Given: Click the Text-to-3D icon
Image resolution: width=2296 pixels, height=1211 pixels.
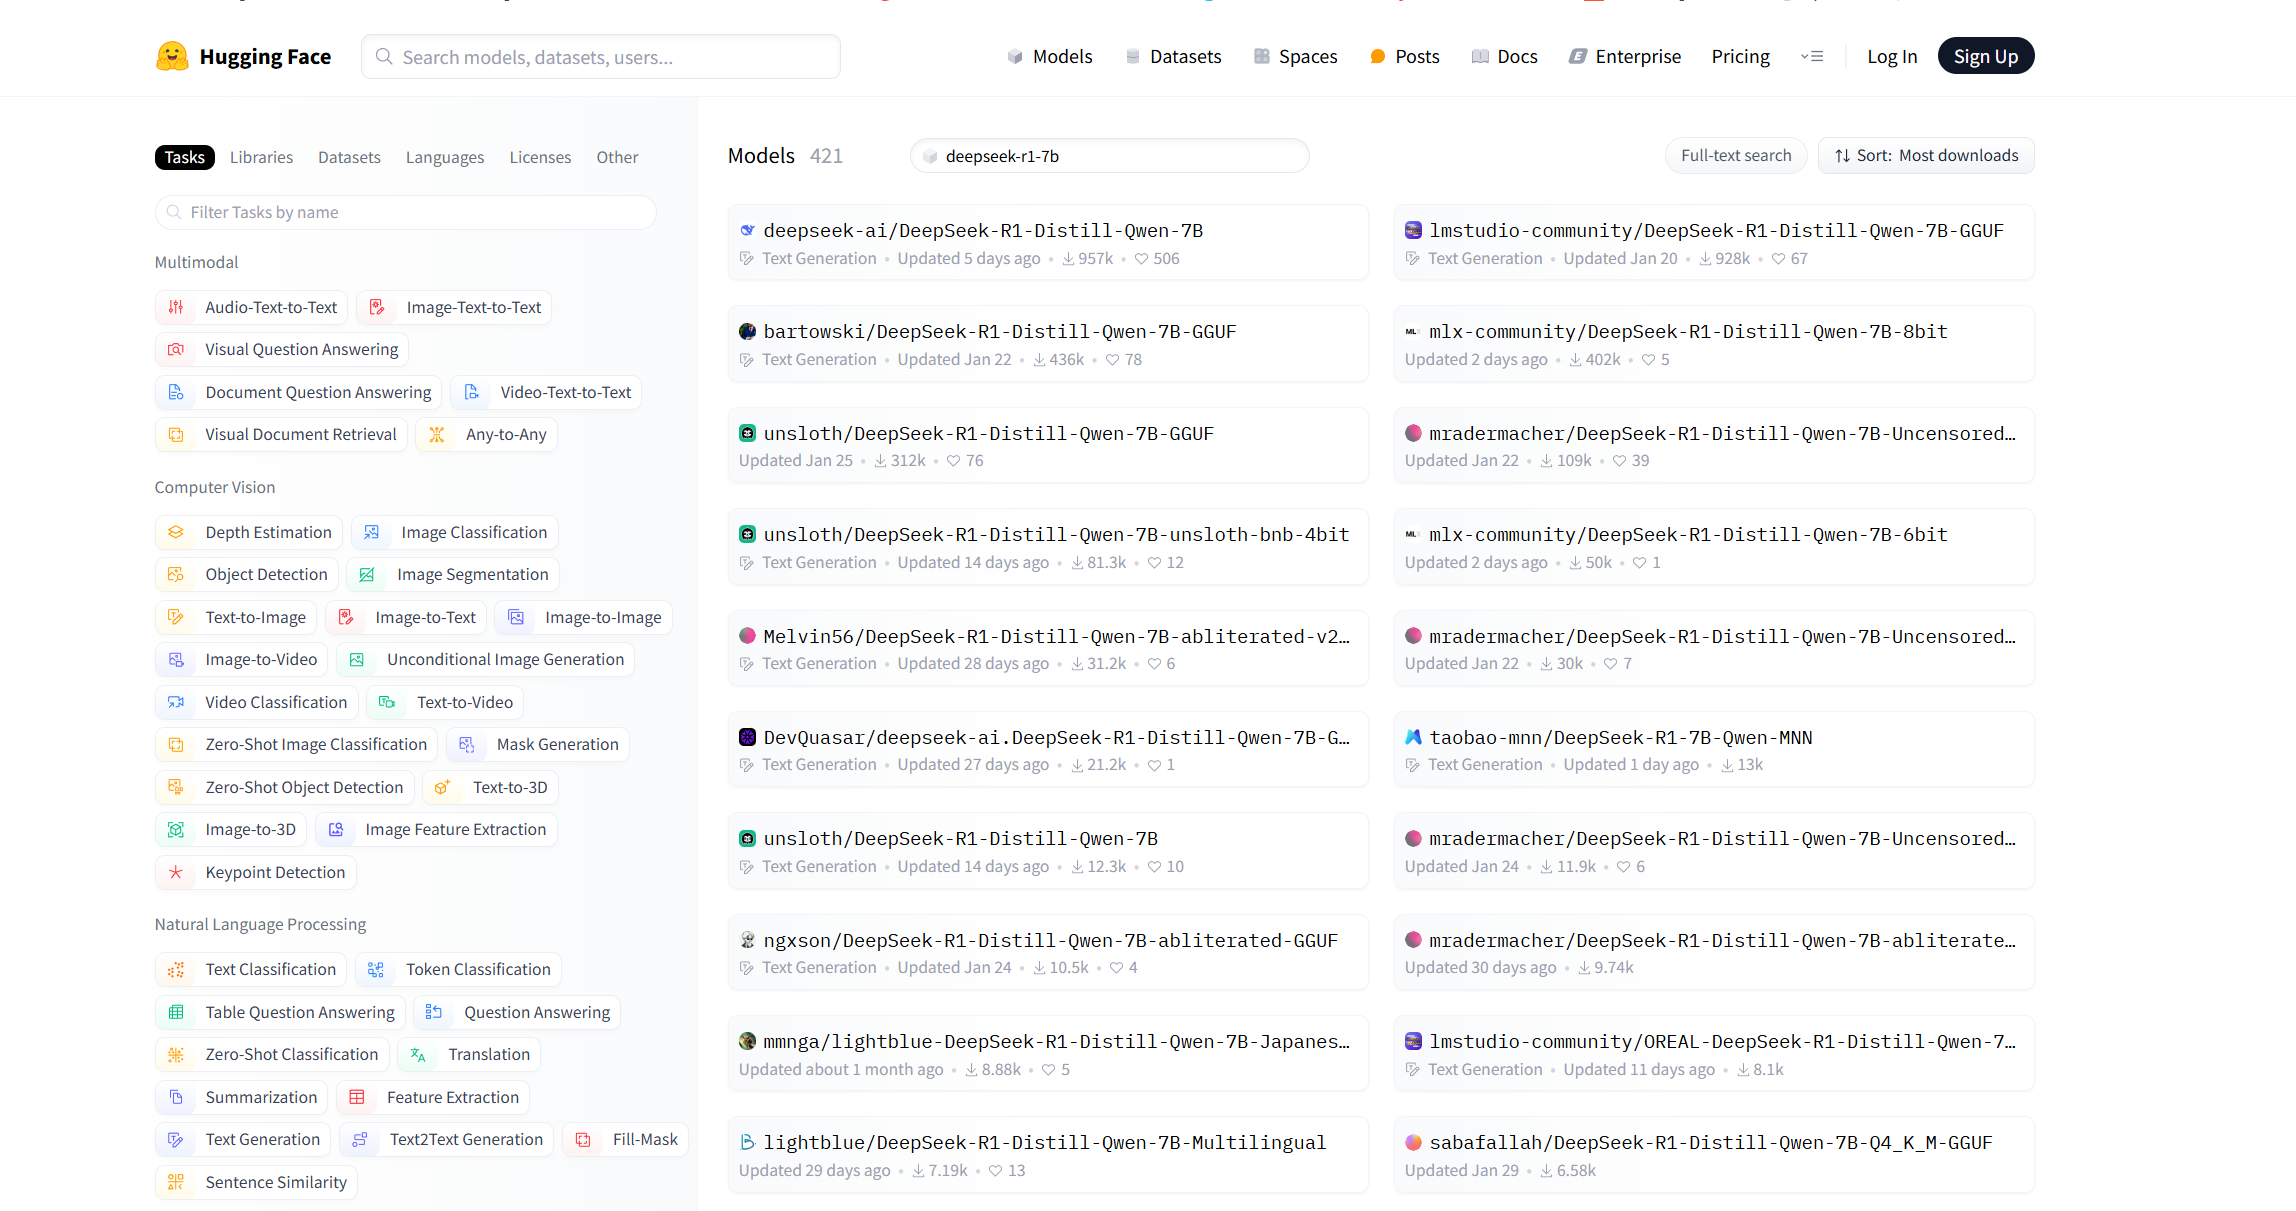Looking at the screenshot, I should coord(442,787).
